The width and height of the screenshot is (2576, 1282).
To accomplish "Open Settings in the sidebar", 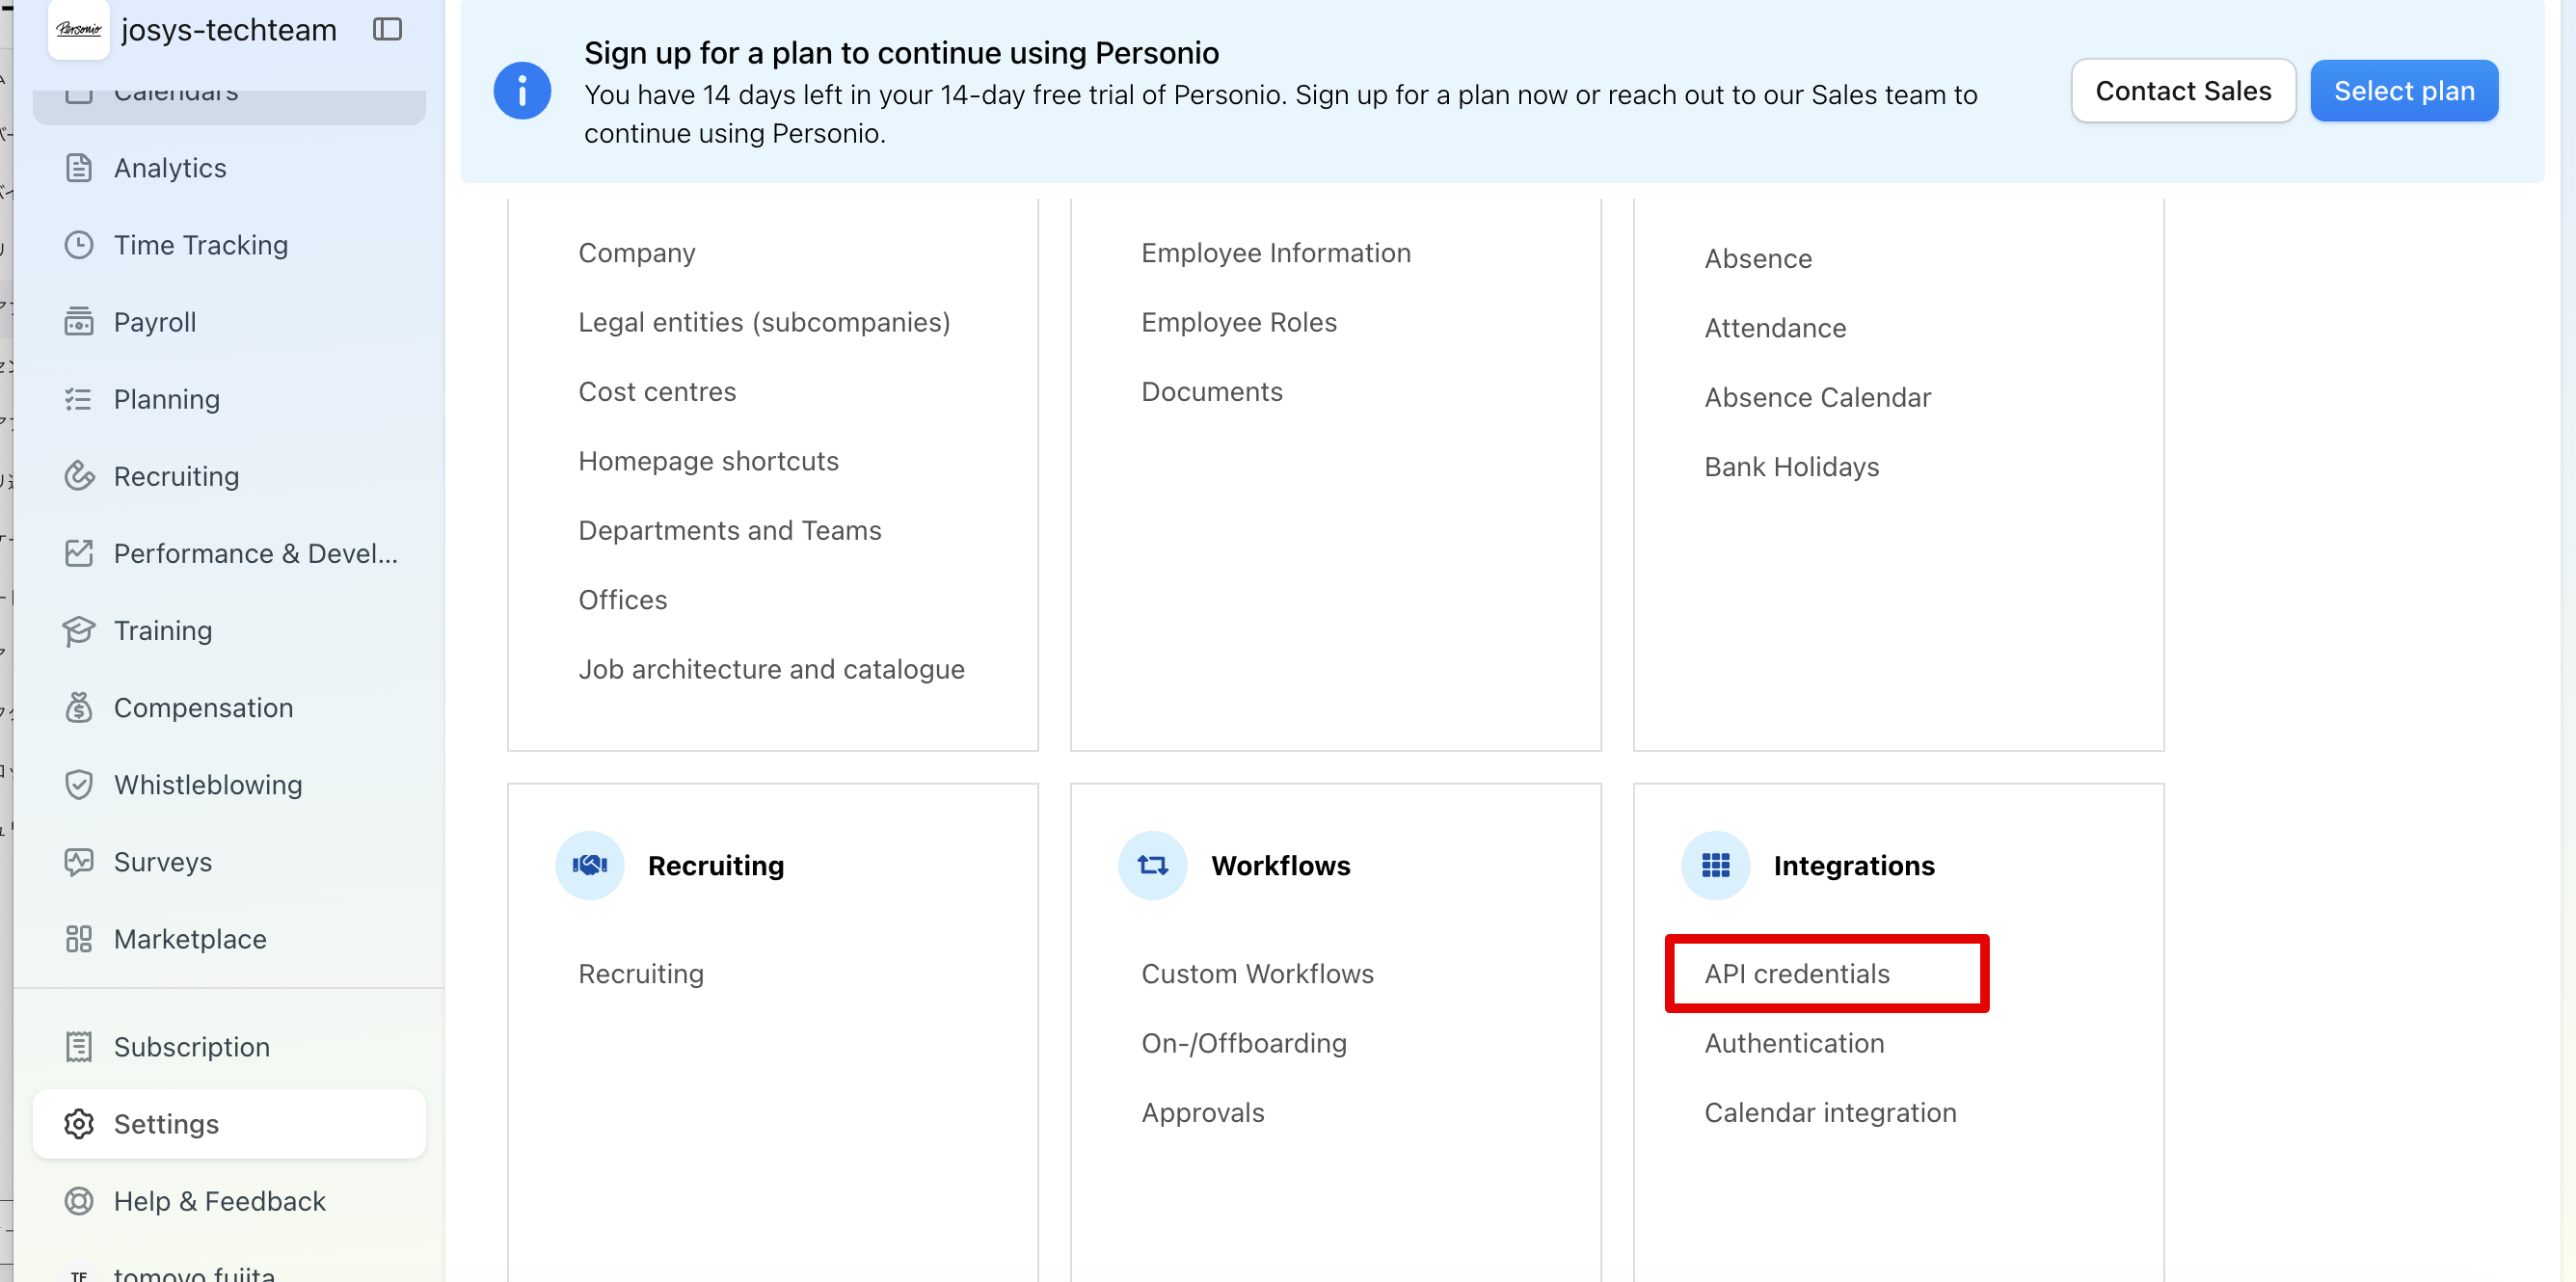I will tap(166, 1124).
